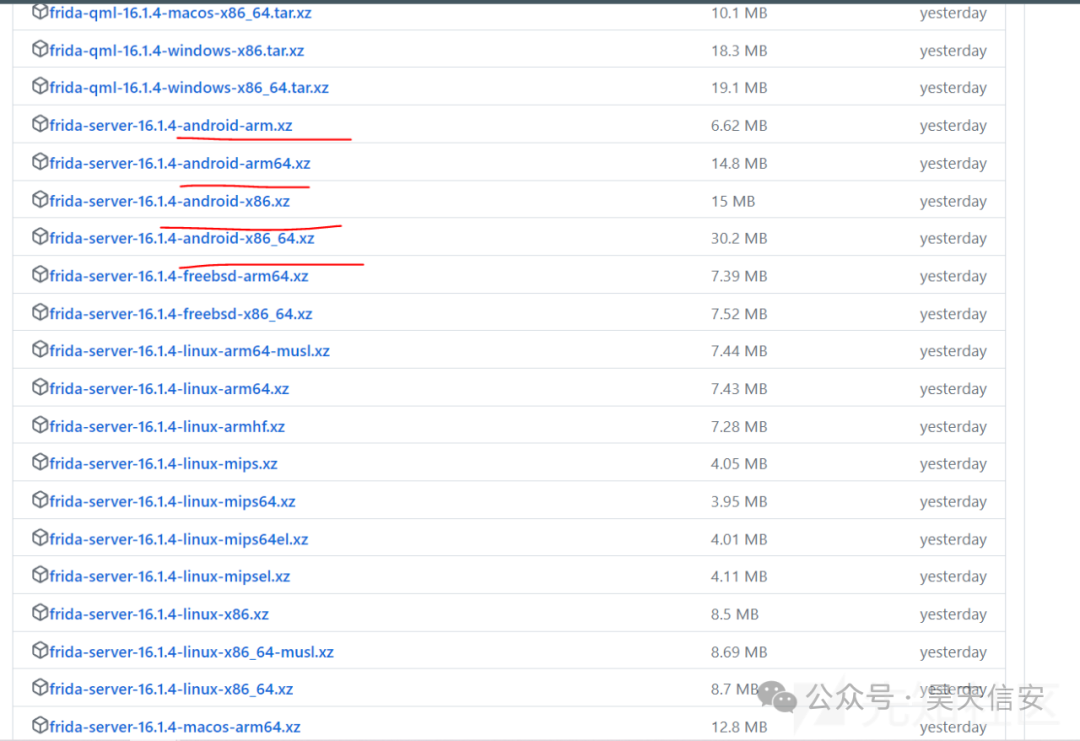Image resolution: width=1080 pixels, height=741 pixels.
Task: Select the 7.44 MB file size
Action: [x=739, y=351]
